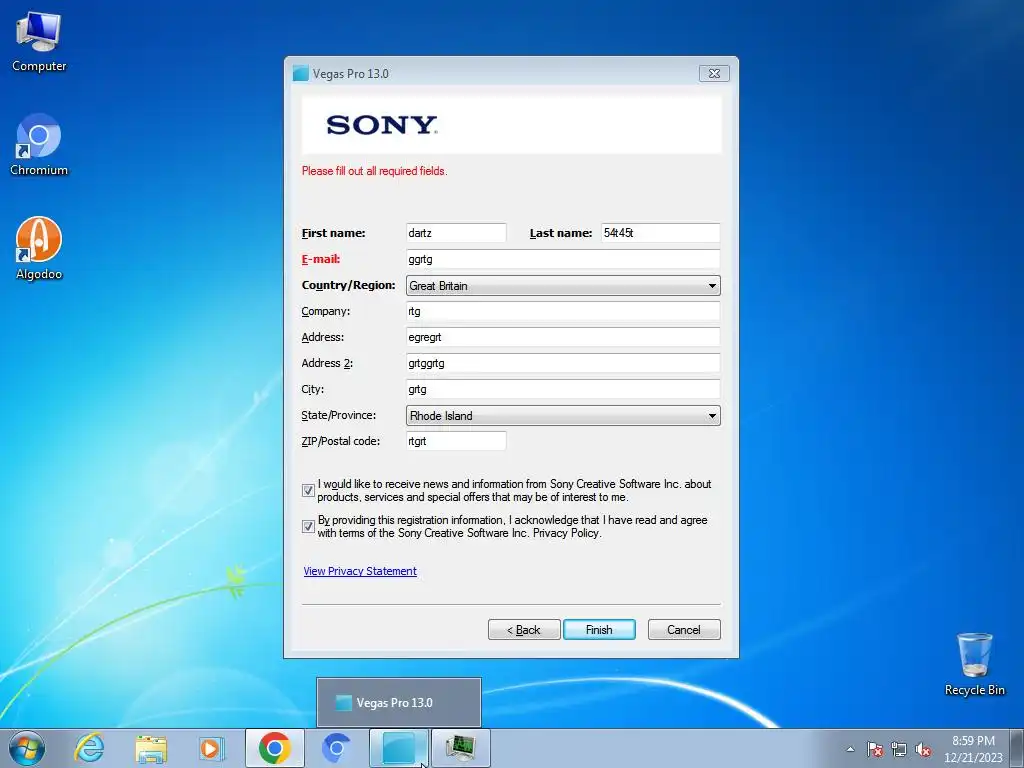Click the Back button

[524, 630]
